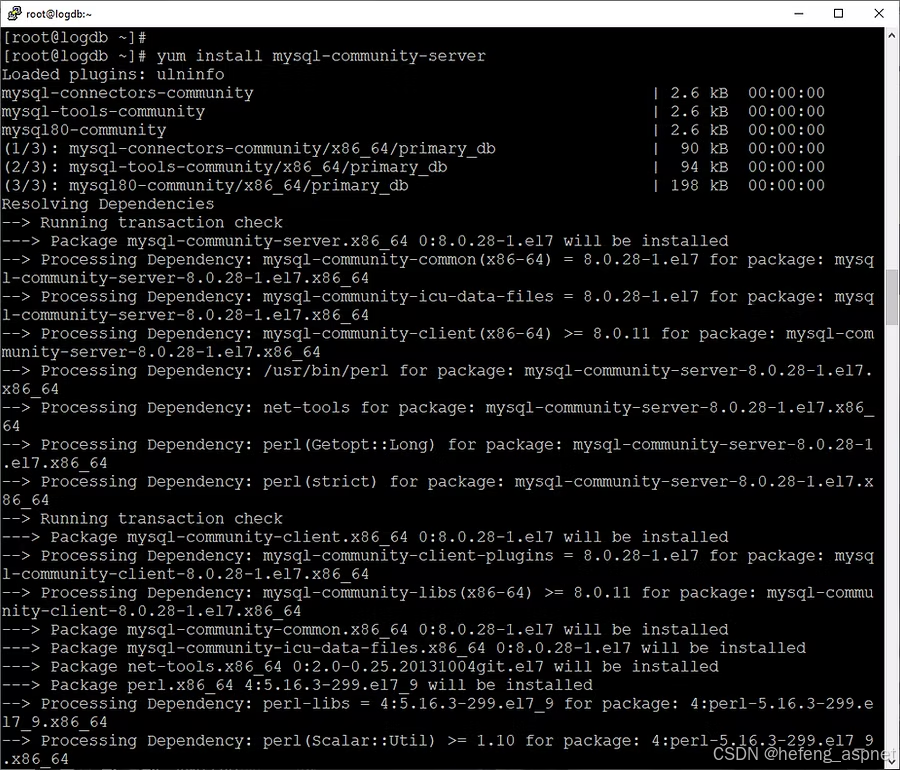
Task: Click the terminal scrollbar thumb
Action: tap(892, 297)
